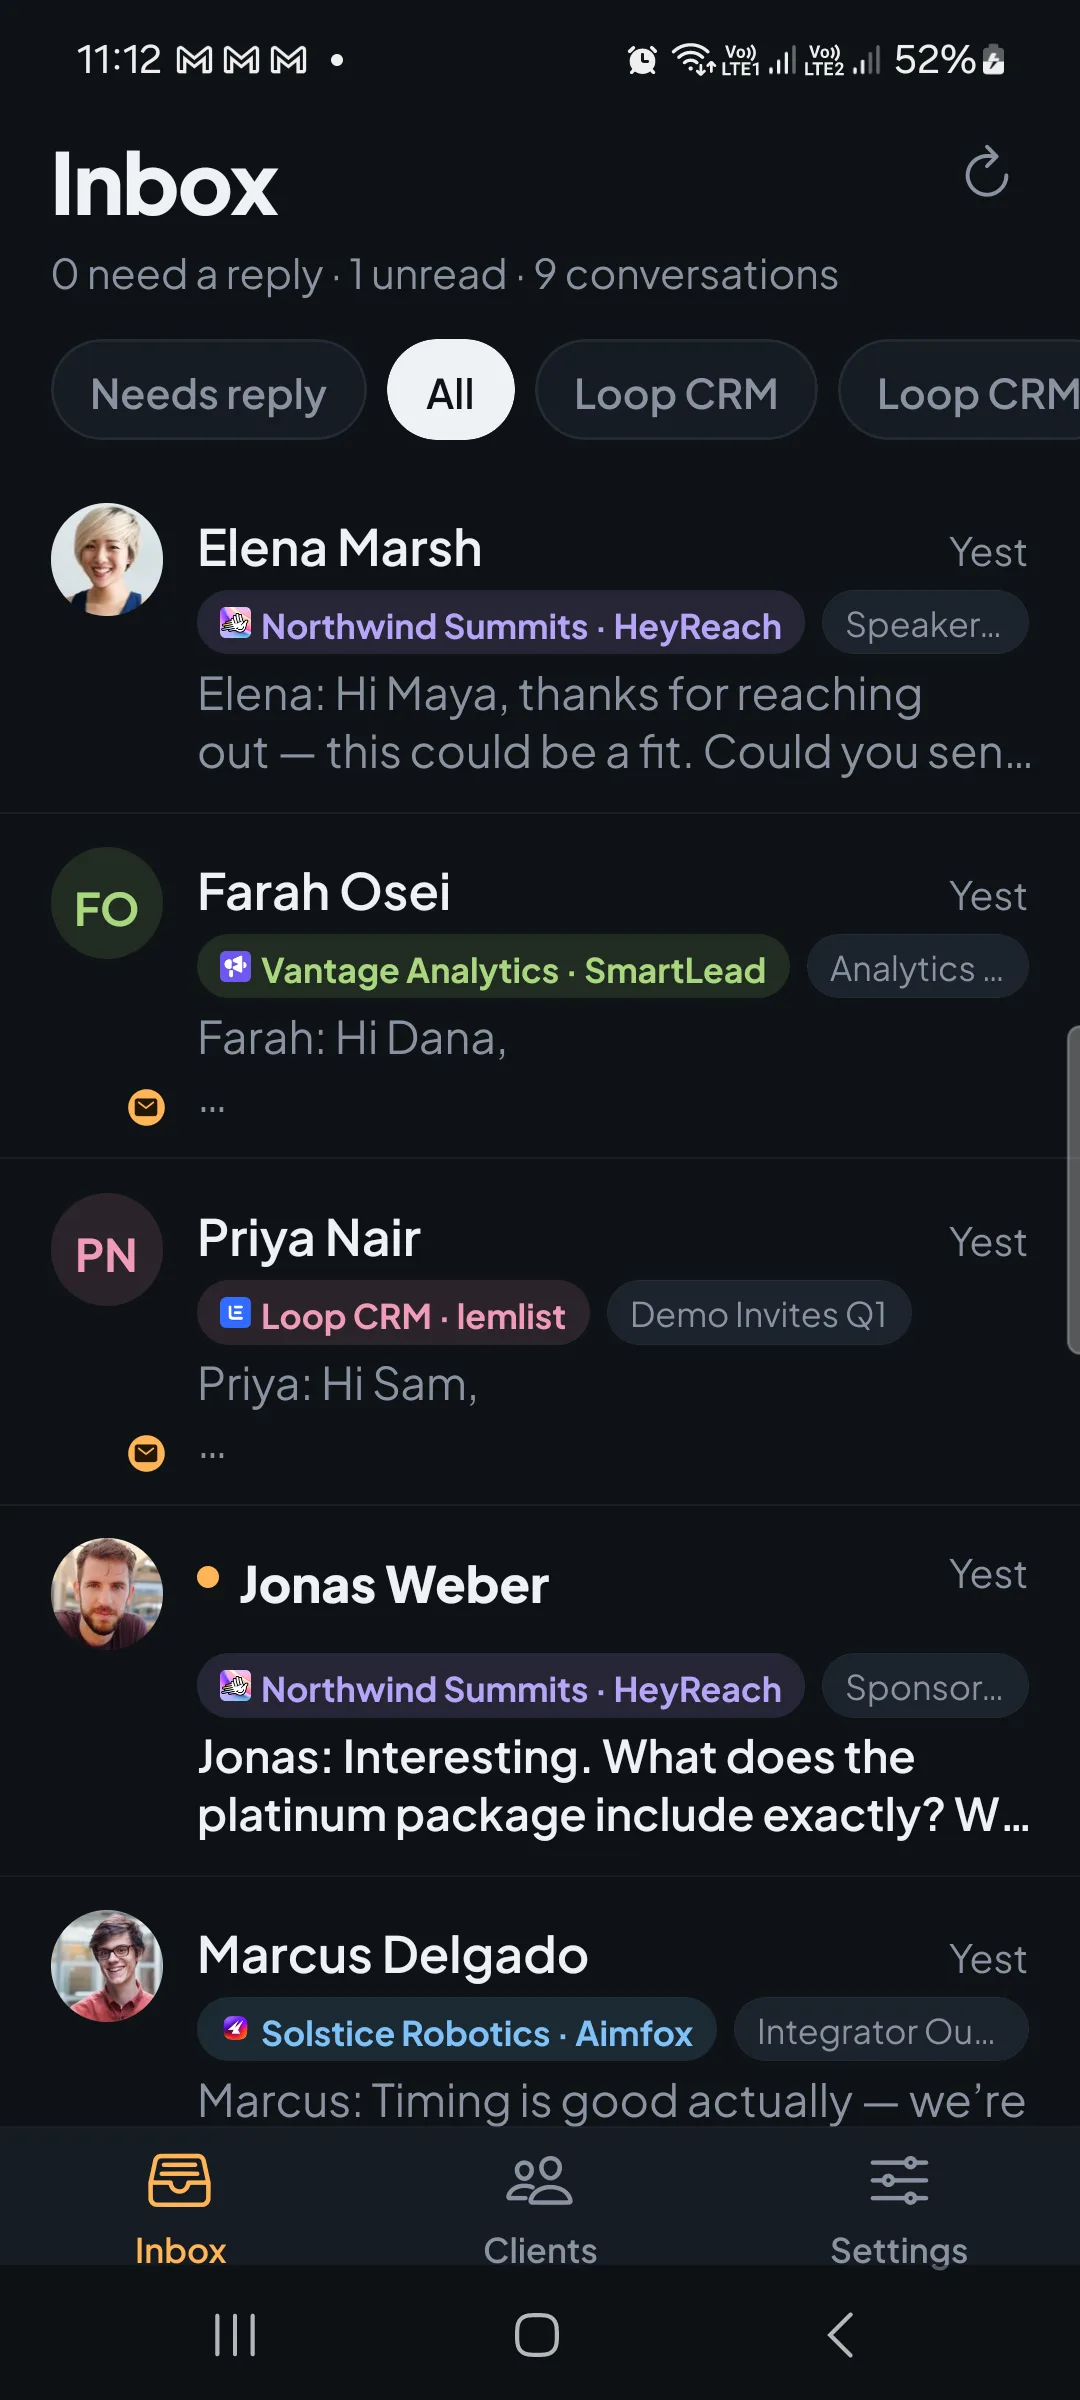Image resolution: width=1080 pixels, height=2400 pixels.
Task: Open the Settings sliders icon
Action: coord(899,2180)
